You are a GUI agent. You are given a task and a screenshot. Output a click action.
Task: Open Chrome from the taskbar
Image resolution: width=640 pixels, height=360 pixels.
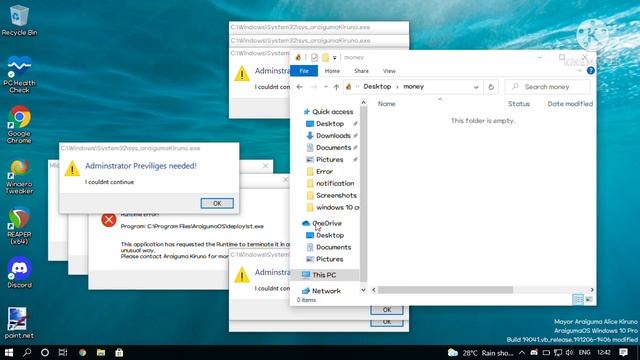pyautogui.click(x=82, y=352)
